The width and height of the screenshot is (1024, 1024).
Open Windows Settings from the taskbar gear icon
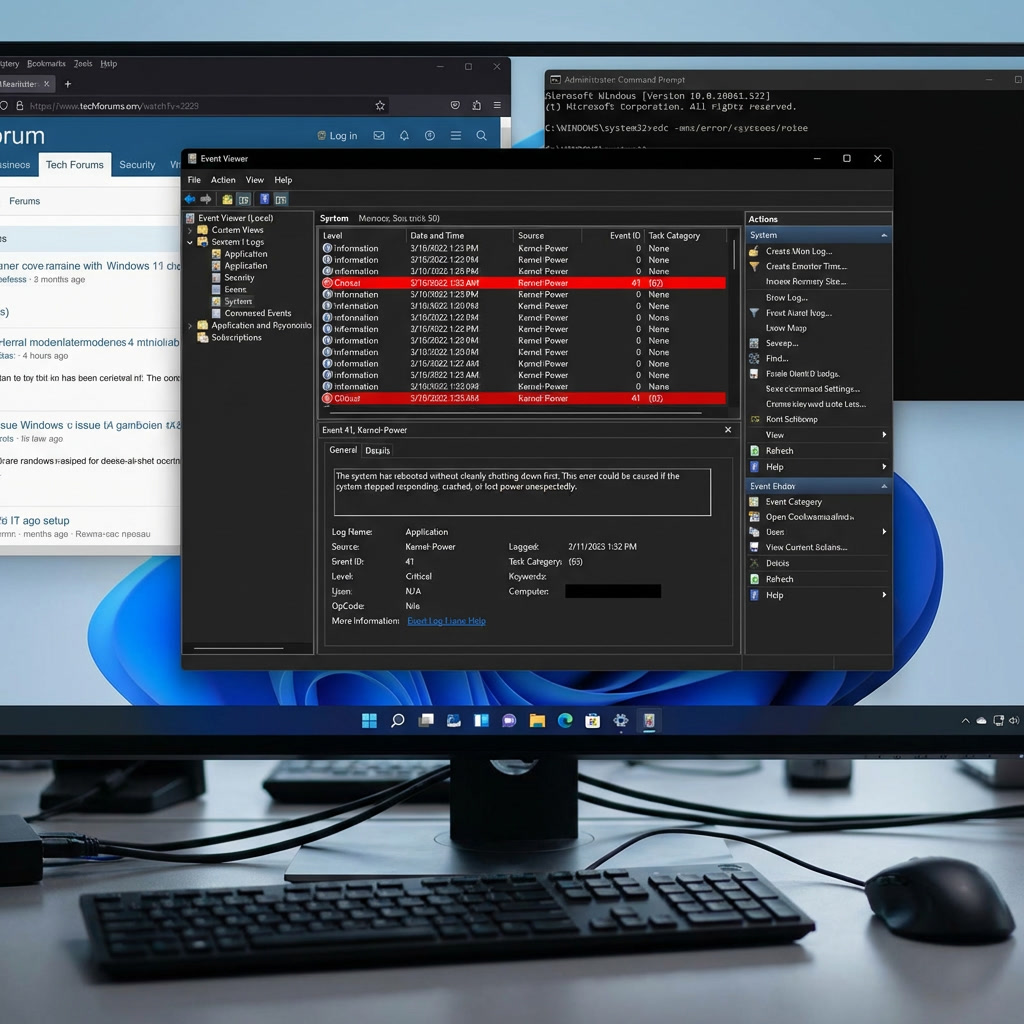tap(620, 720)
